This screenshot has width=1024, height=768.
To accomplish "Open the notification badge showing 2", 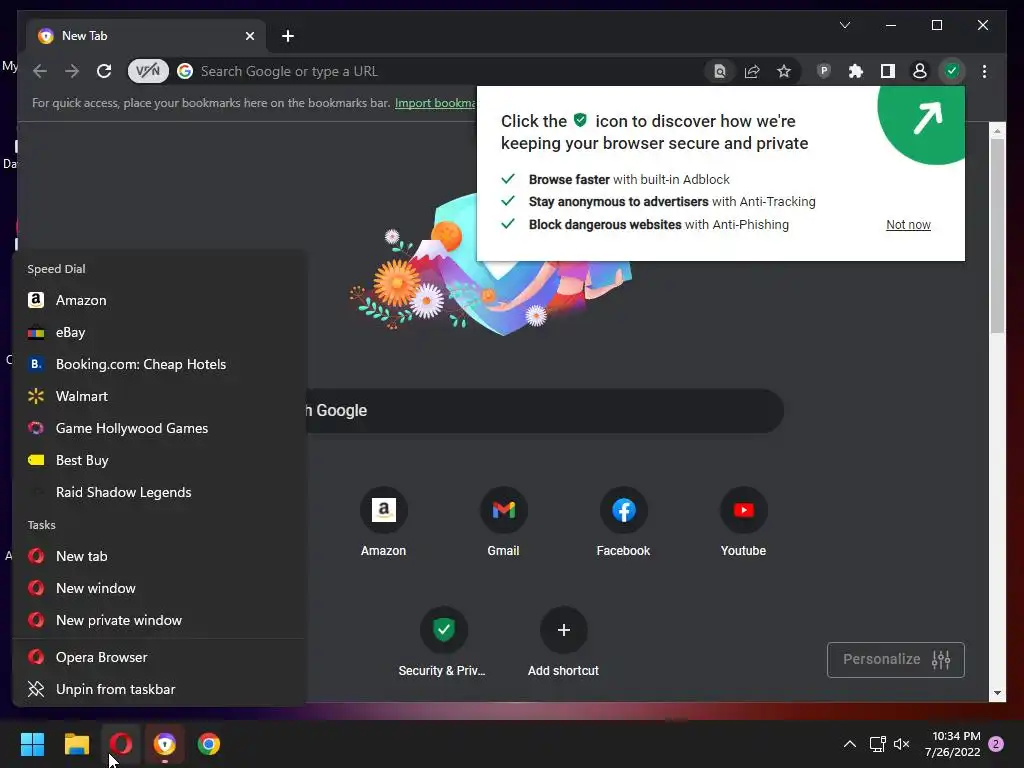I will [996, 744].
